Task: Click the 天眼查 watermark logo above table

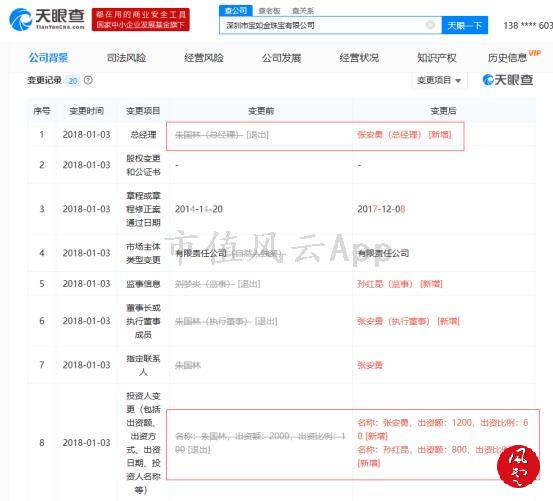Action: [508, 80]
